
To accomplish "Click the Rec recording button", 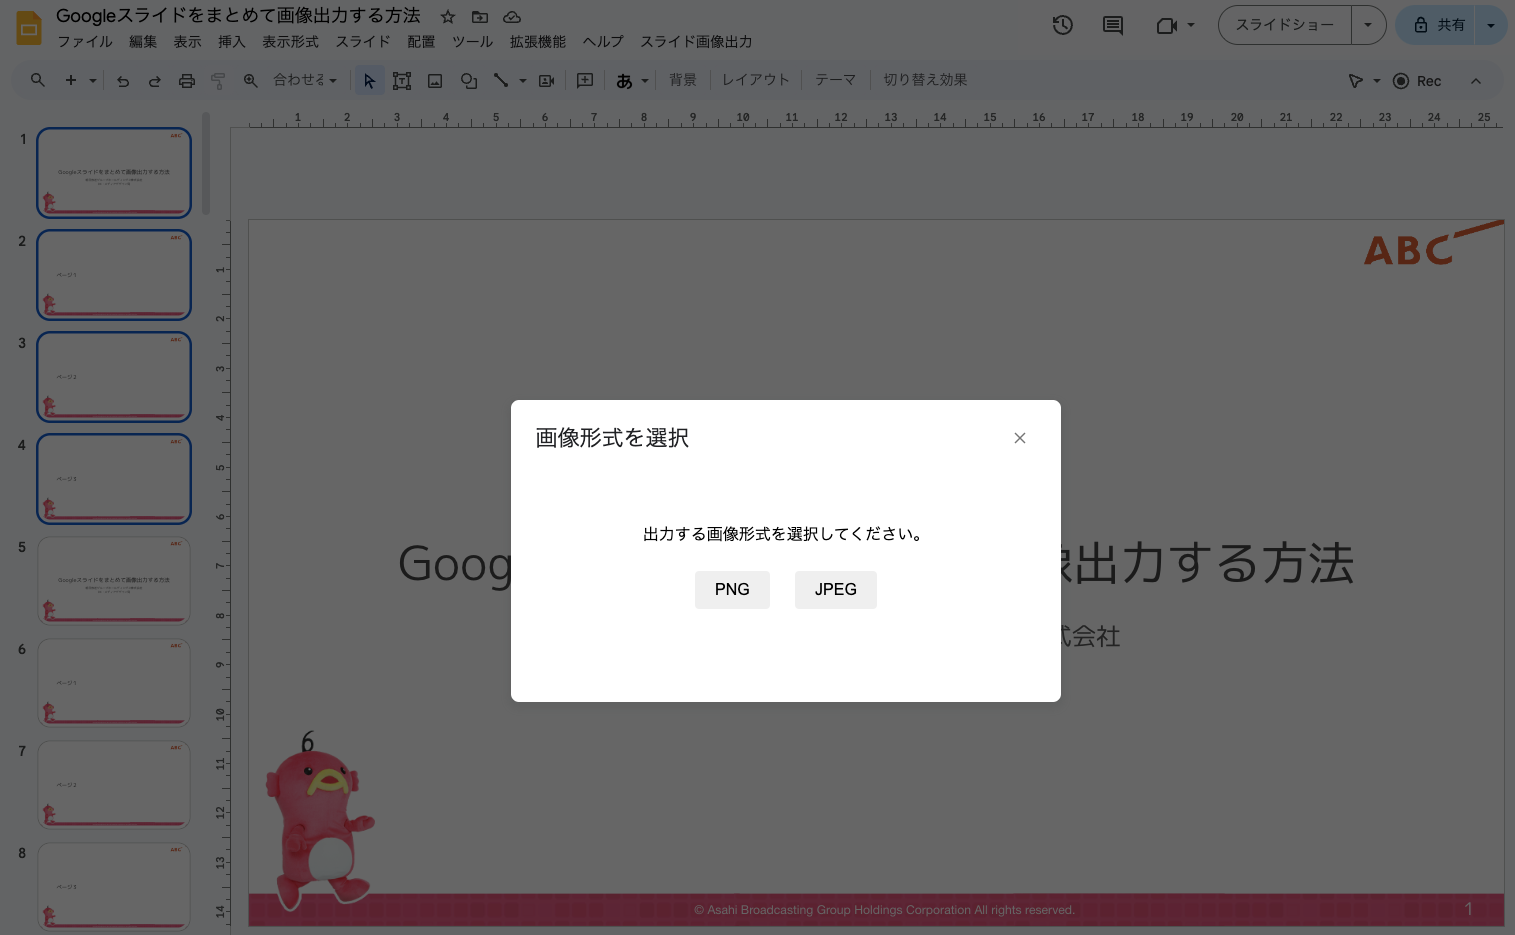I will [1417, 81].
